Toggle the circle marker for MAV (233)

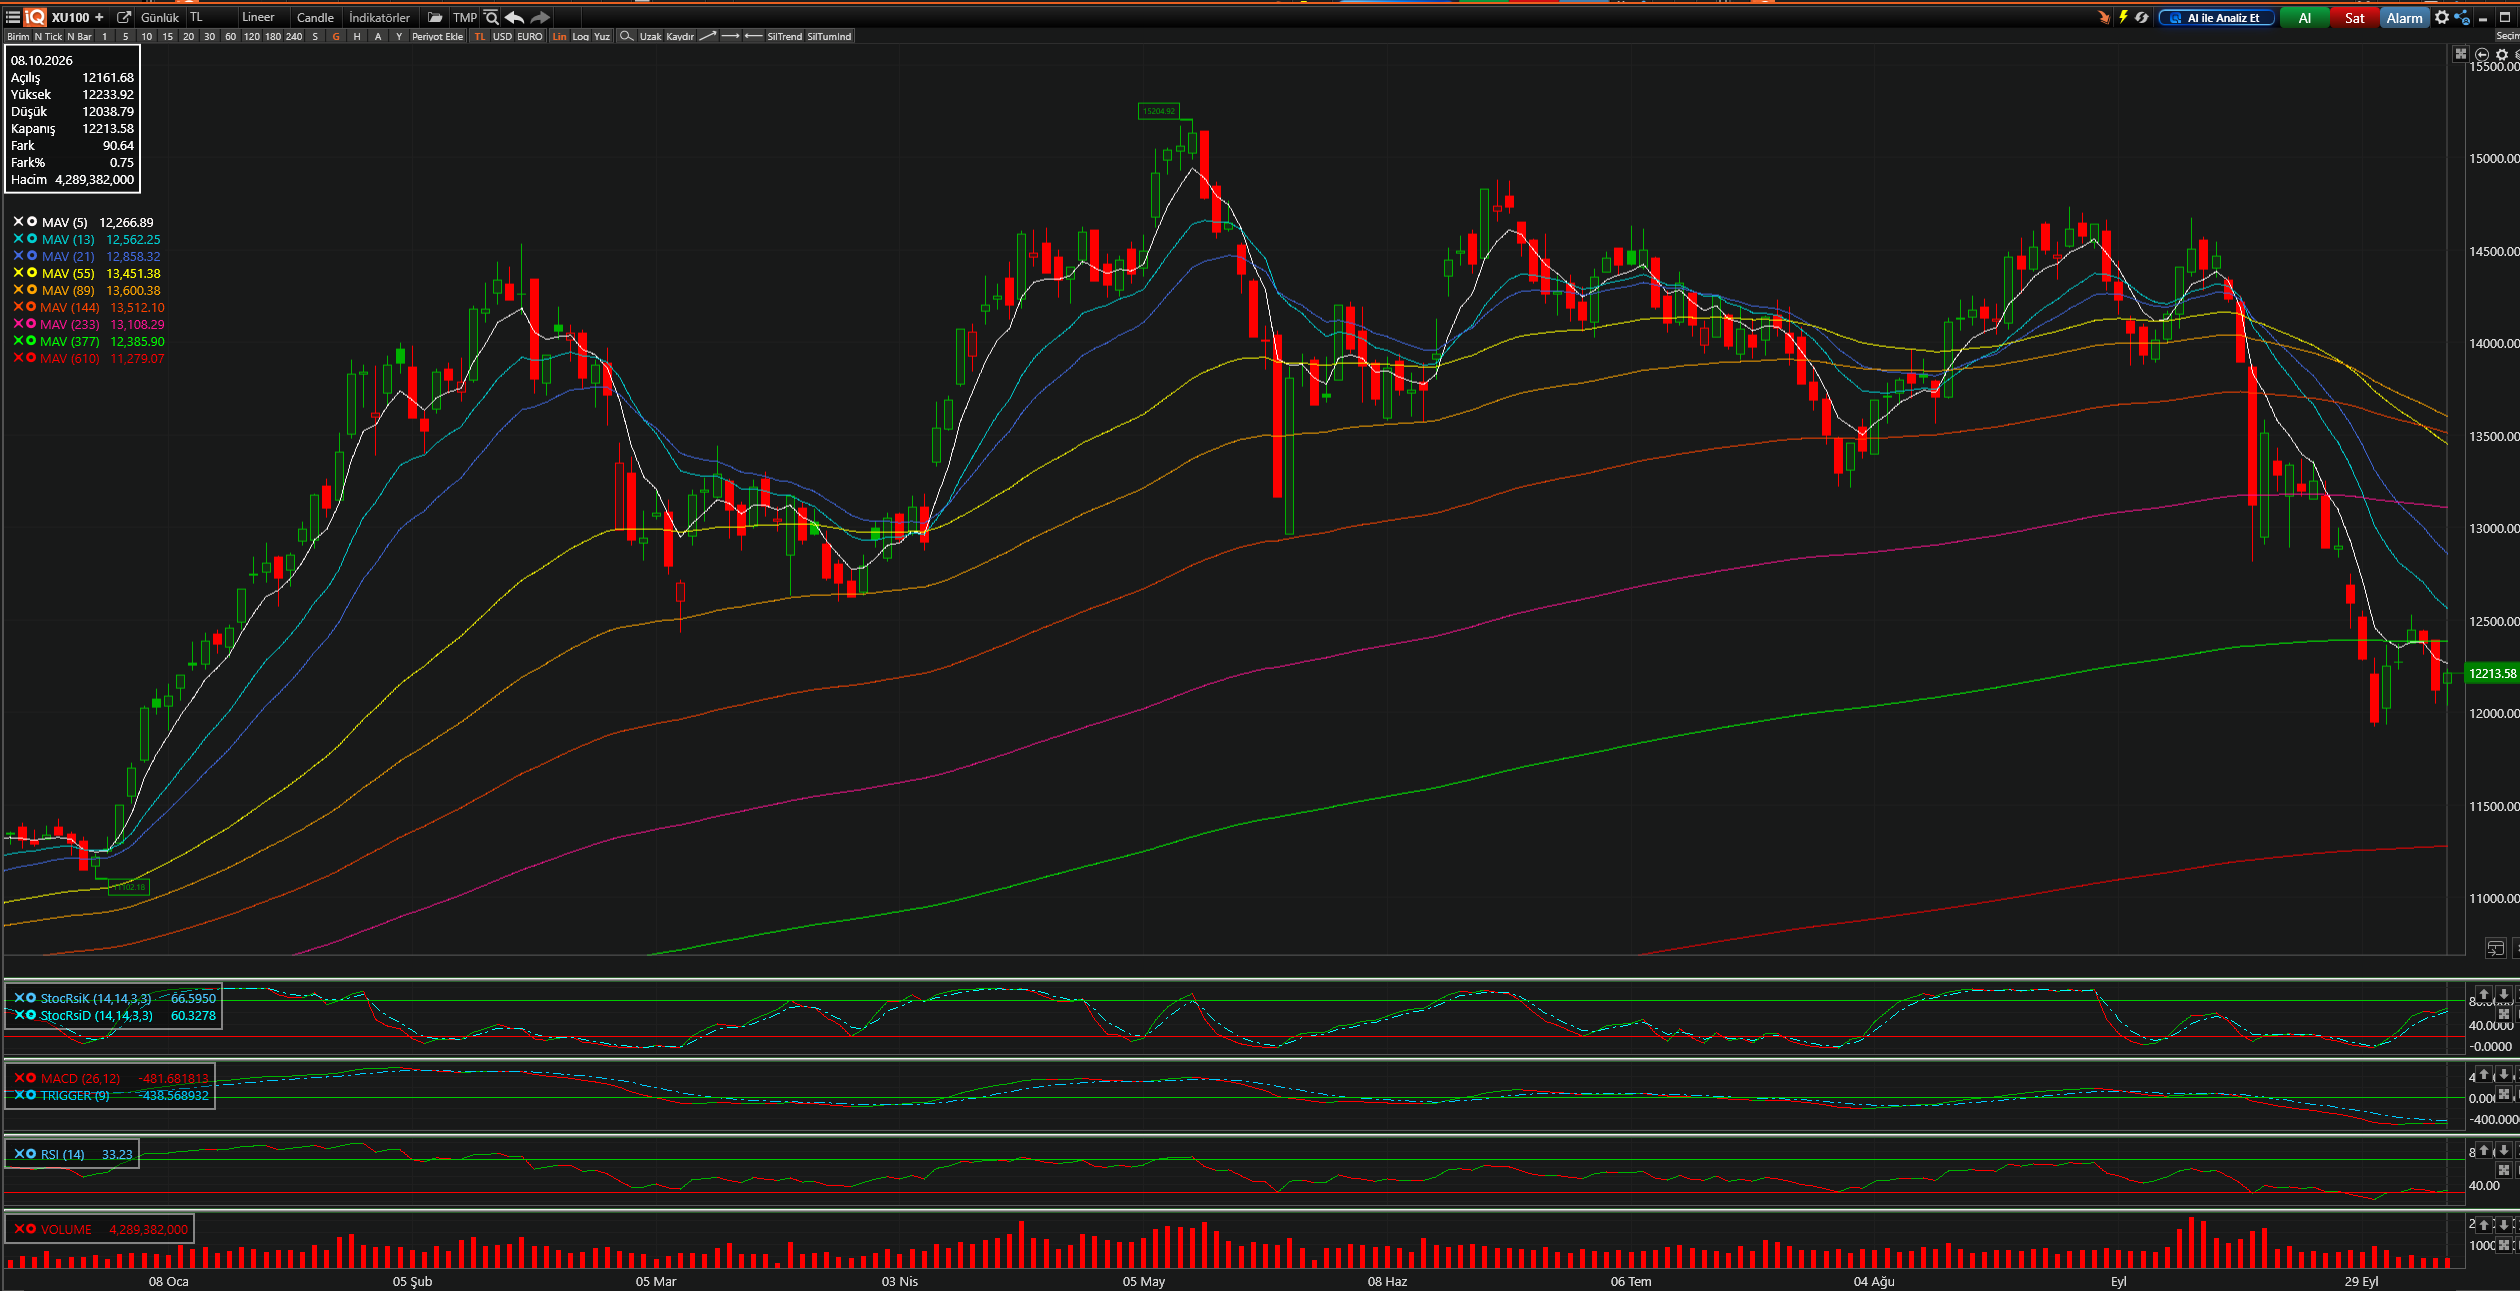click(x=31, y=324)
